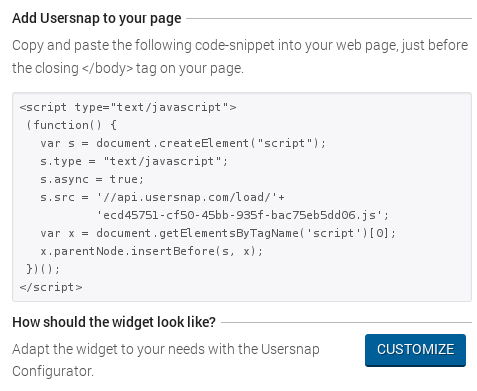Click the 'How should the widget look like?' heading
The height and width of the screenshot is (391, 477).
point(114,322)
